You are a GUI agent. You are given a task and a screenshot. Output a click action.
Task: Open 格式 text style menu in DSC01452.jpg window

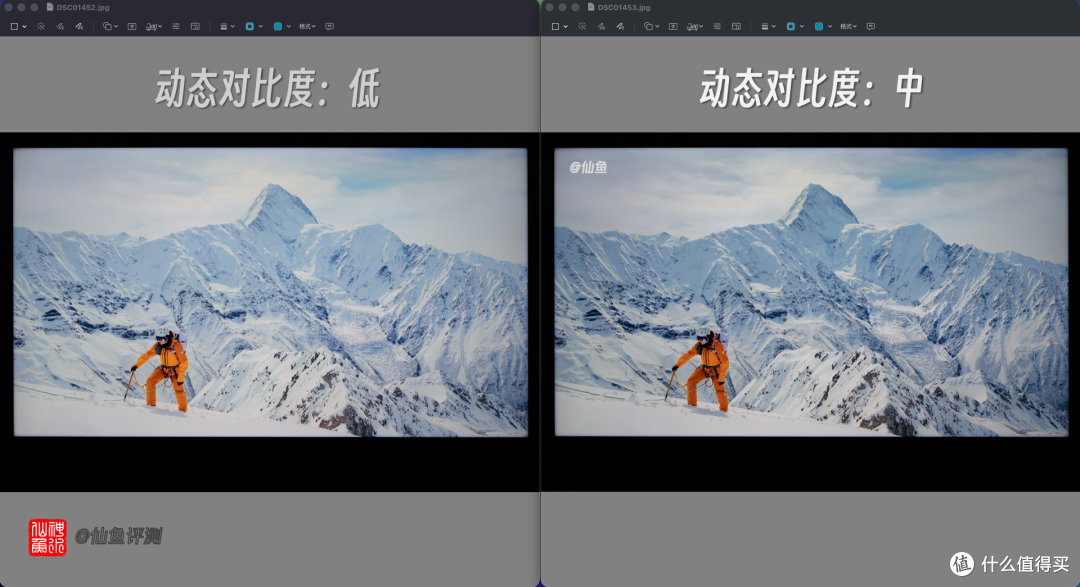307,26
